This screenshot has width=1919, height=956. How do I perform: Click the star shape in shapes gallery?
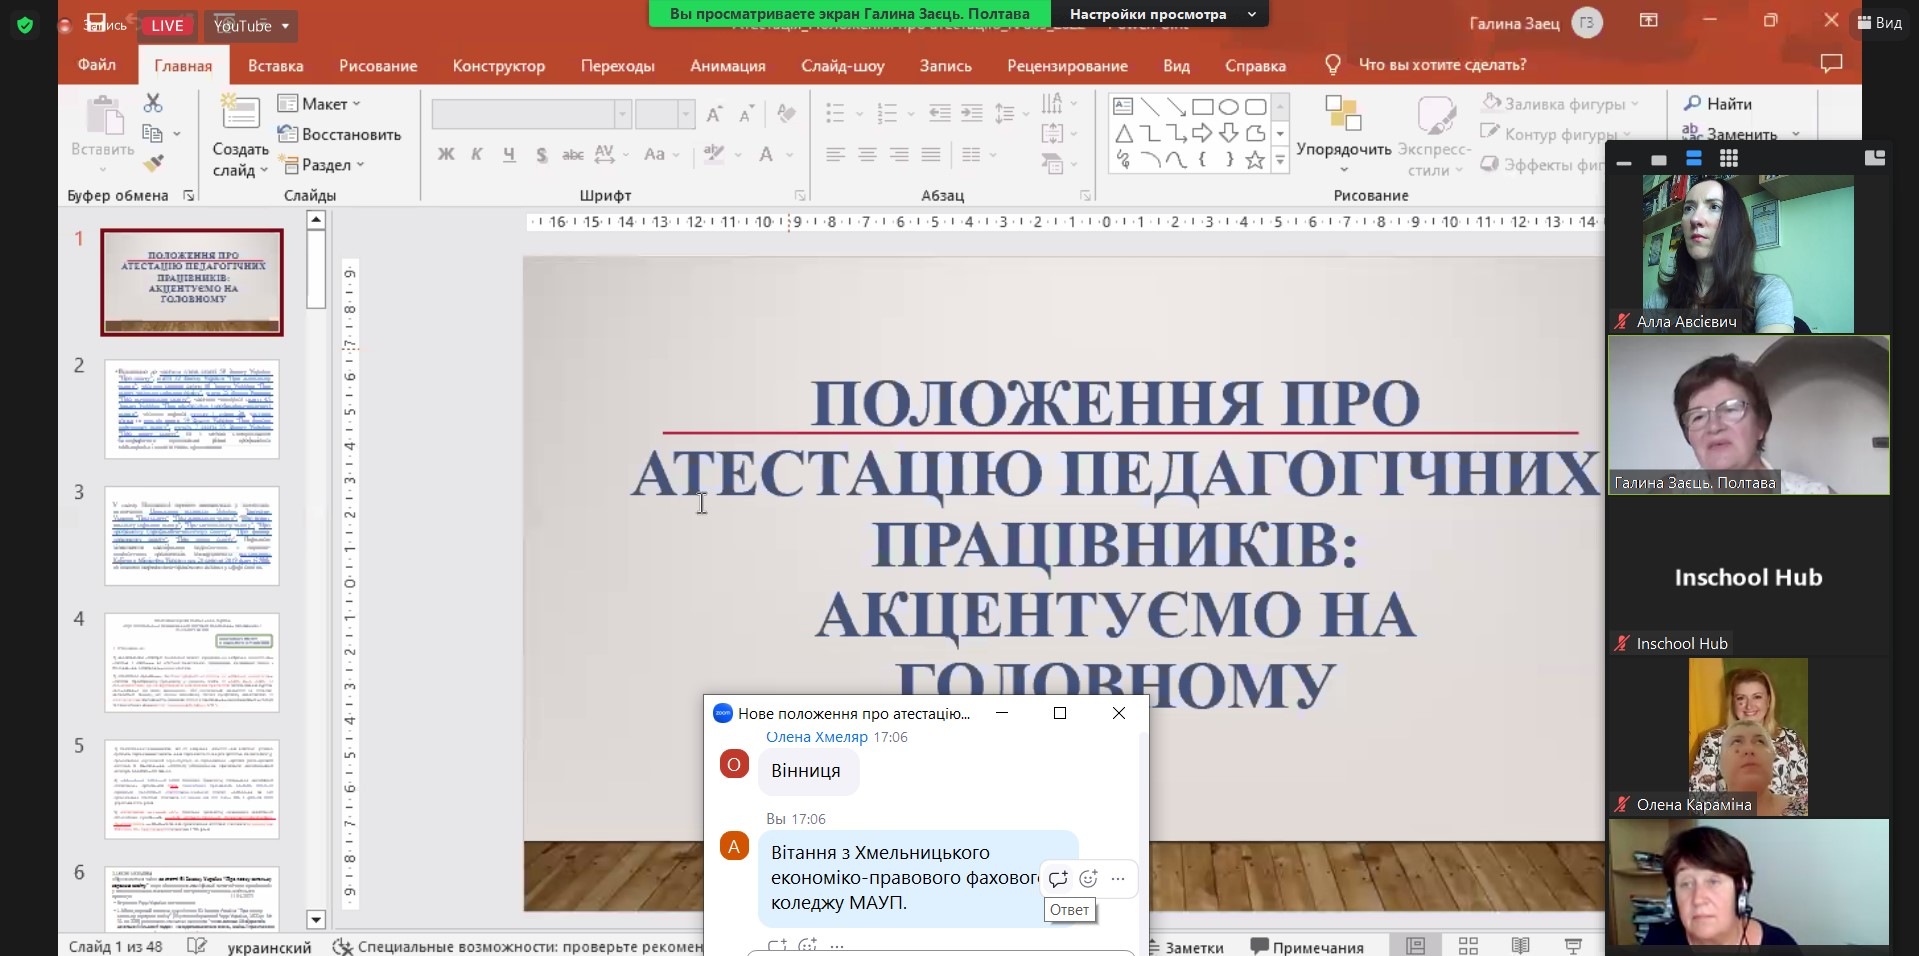tap(1255, 160)
